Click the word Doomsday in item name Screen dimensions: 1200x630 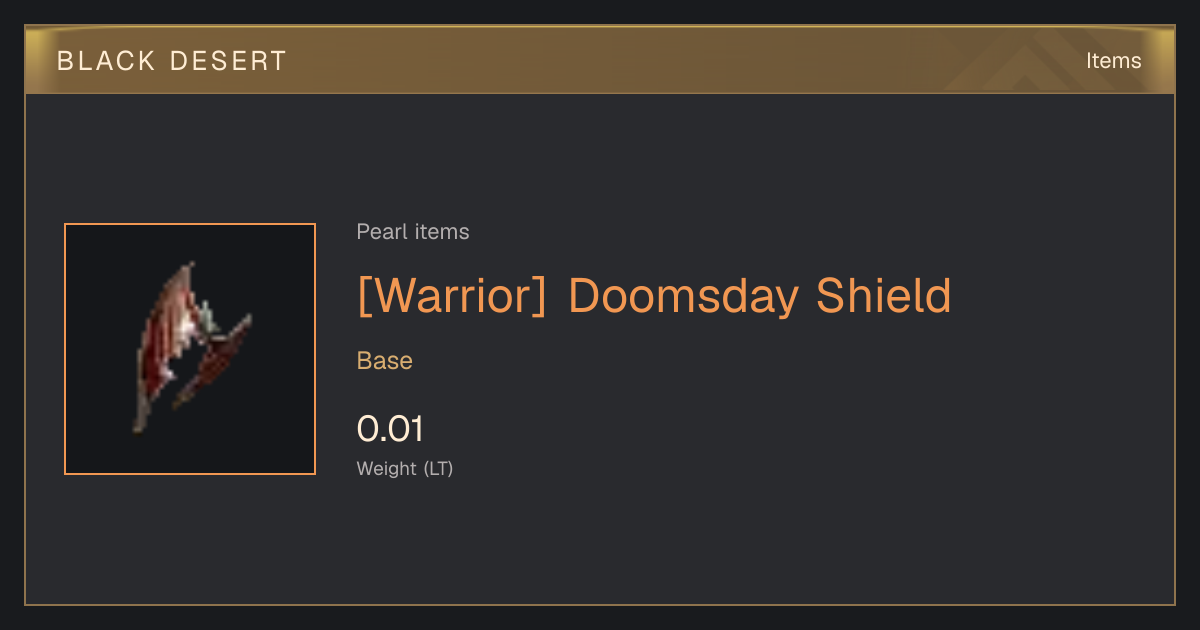(x=683, y=296)
